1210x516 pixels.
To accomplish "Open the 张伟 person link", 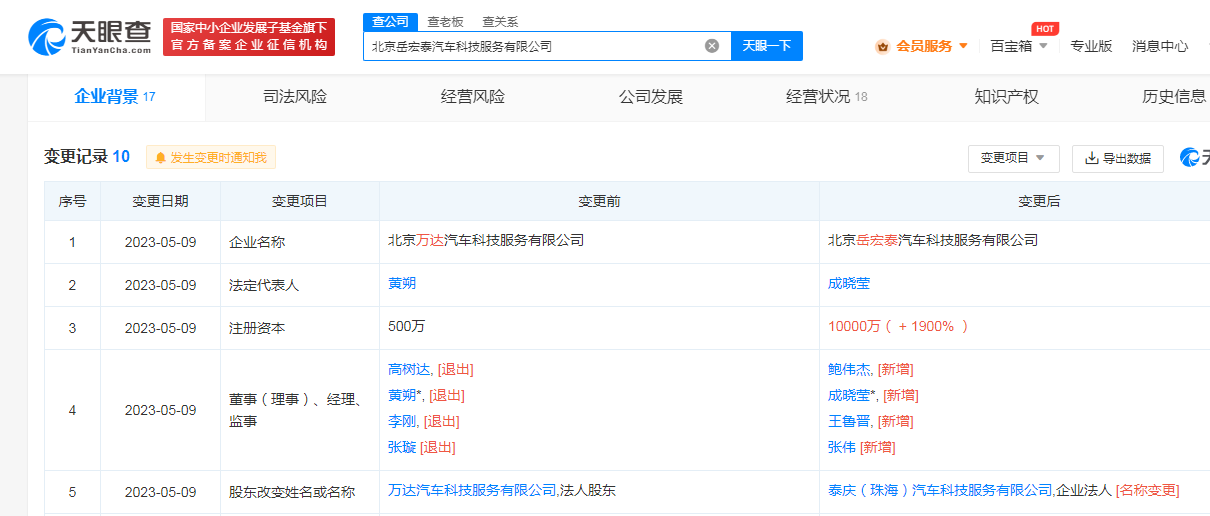I will click(x=842, y=448).
